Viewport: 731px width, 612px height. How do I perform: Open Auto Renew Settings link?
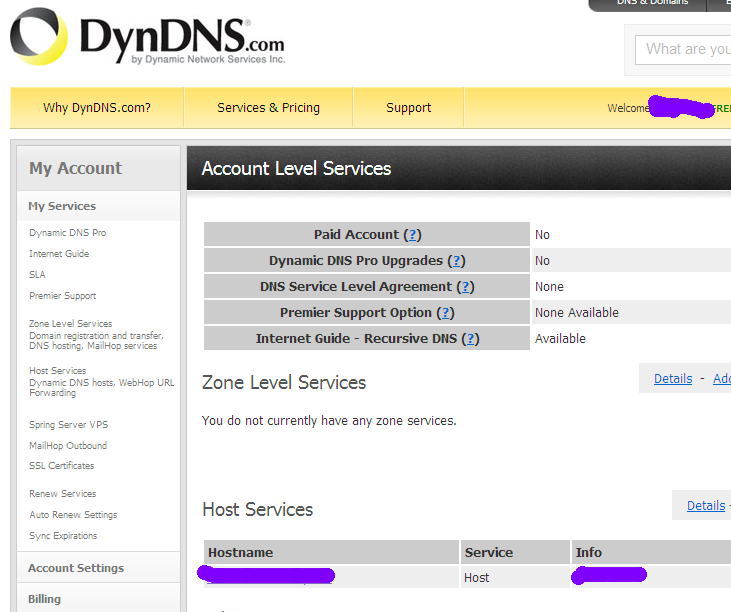[73, 515]
